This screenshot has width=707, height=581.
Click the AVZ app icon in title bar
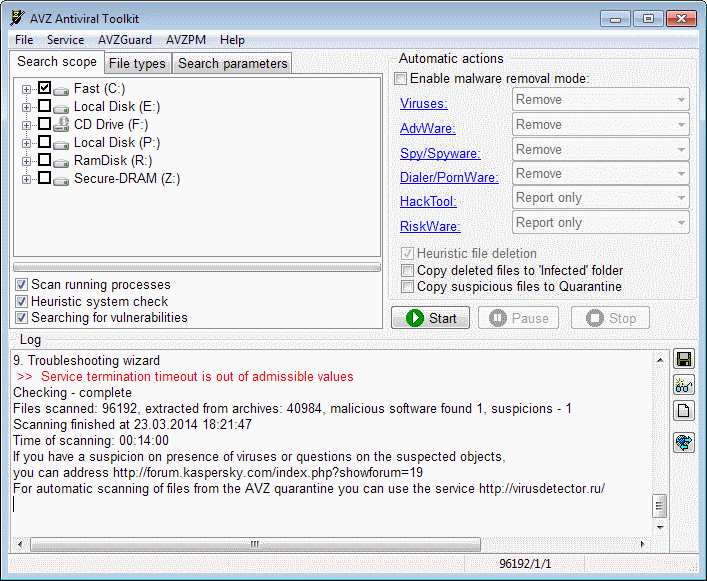click(x=18, y=18)
